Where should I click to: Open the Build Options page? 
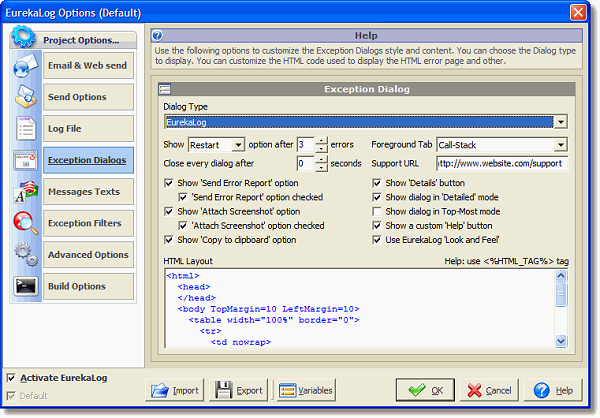pos(88,286)
